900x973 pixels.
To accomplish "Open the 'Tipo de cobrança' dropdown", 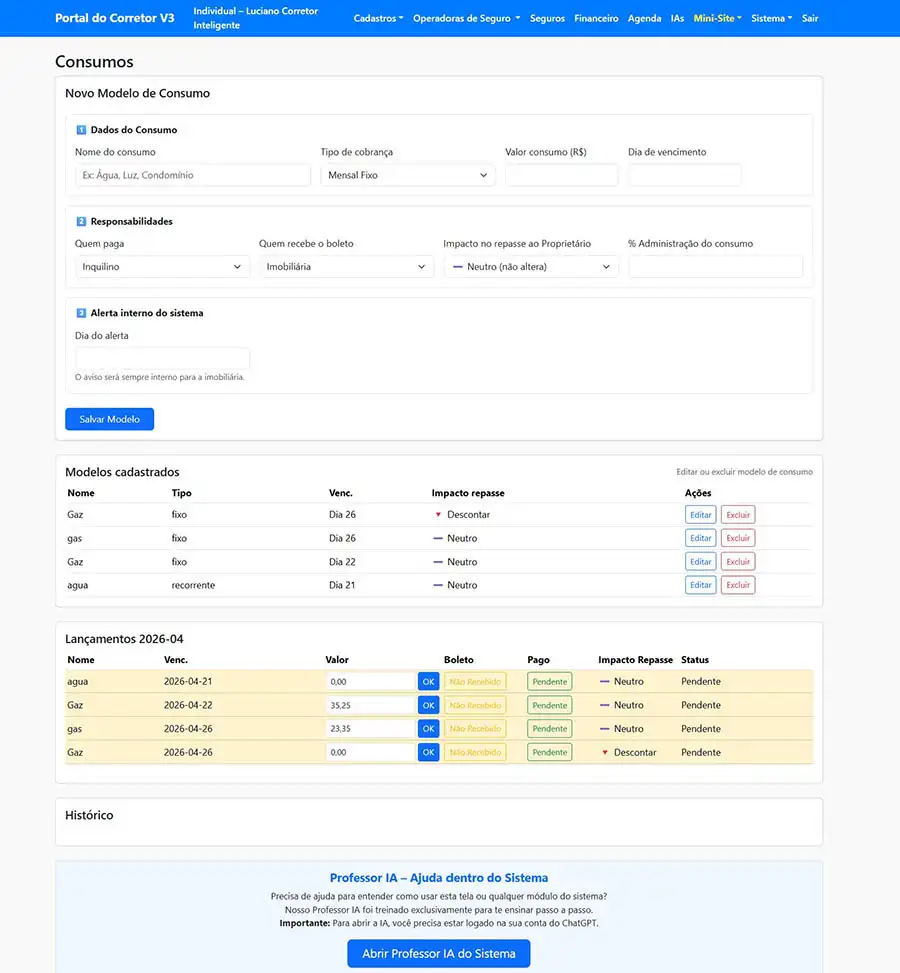I will 408,175.
